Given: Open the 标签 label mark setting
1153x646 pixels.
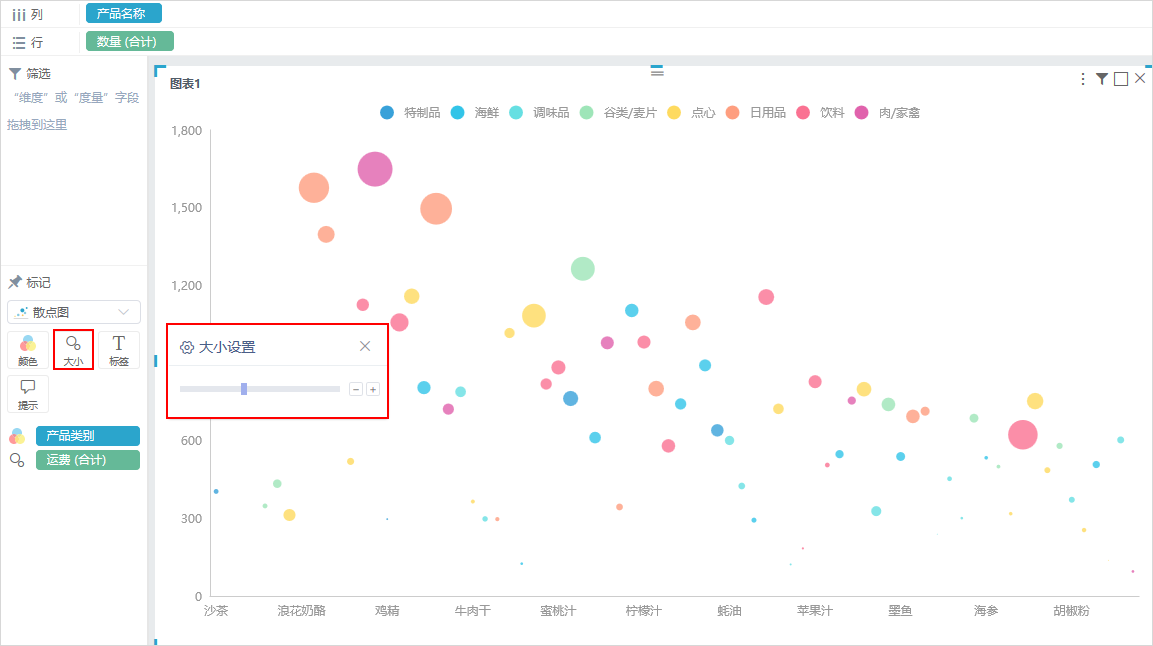Looking at the screenshot, I should coord(118,350).
